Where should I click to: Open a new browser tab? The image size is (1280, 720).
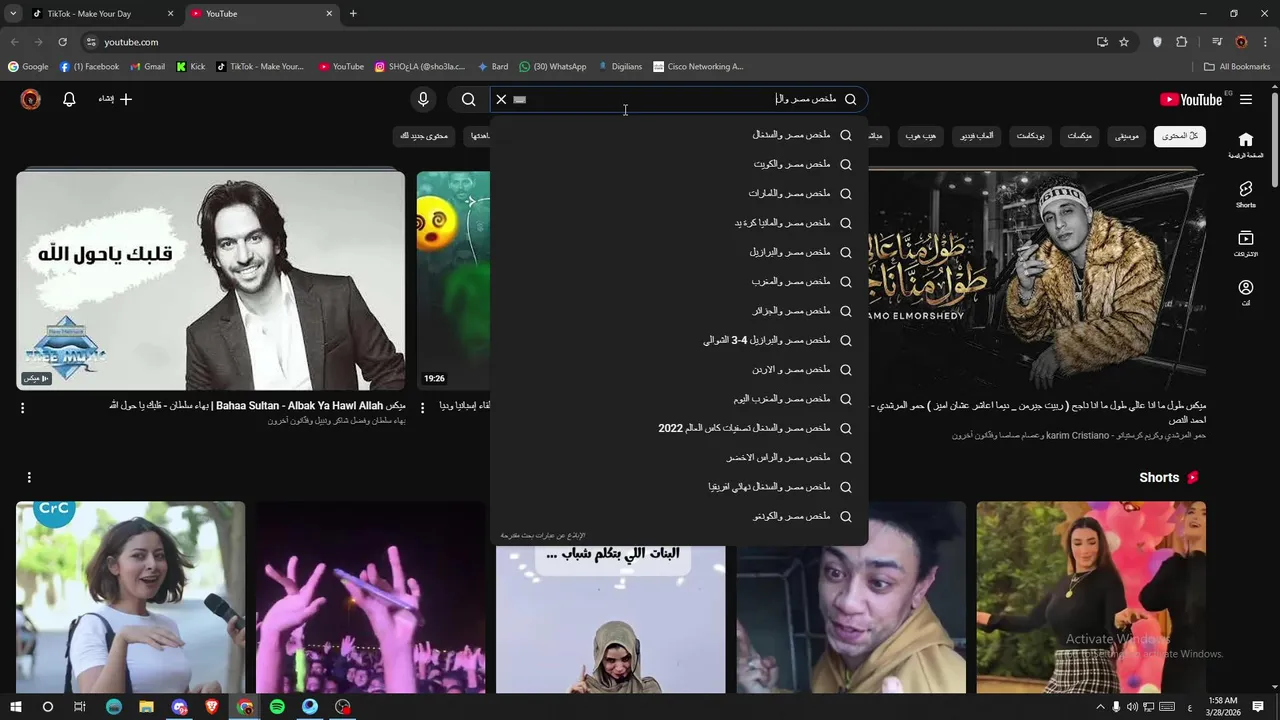(353, 14)
